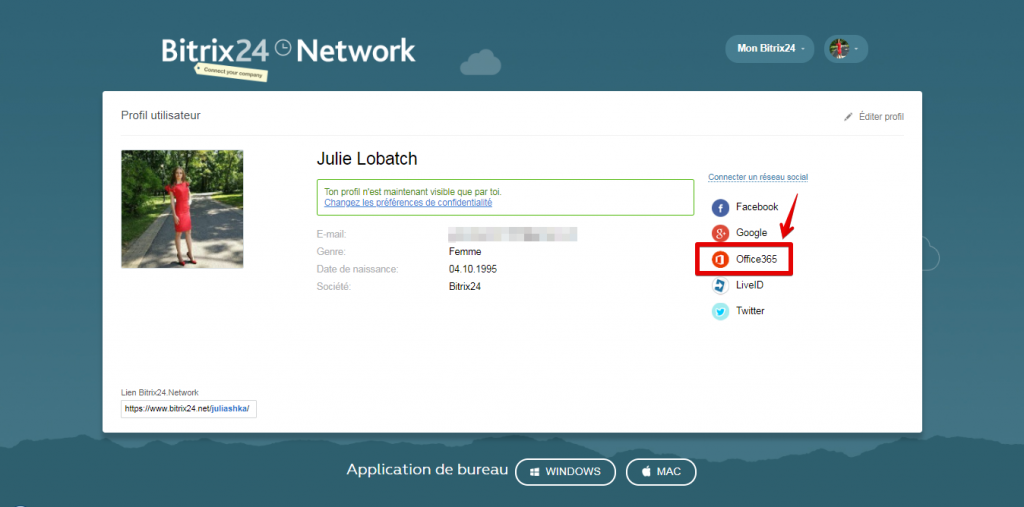Click the Connect your company tag
1024x507 pixels.
[x=232, y=73]
